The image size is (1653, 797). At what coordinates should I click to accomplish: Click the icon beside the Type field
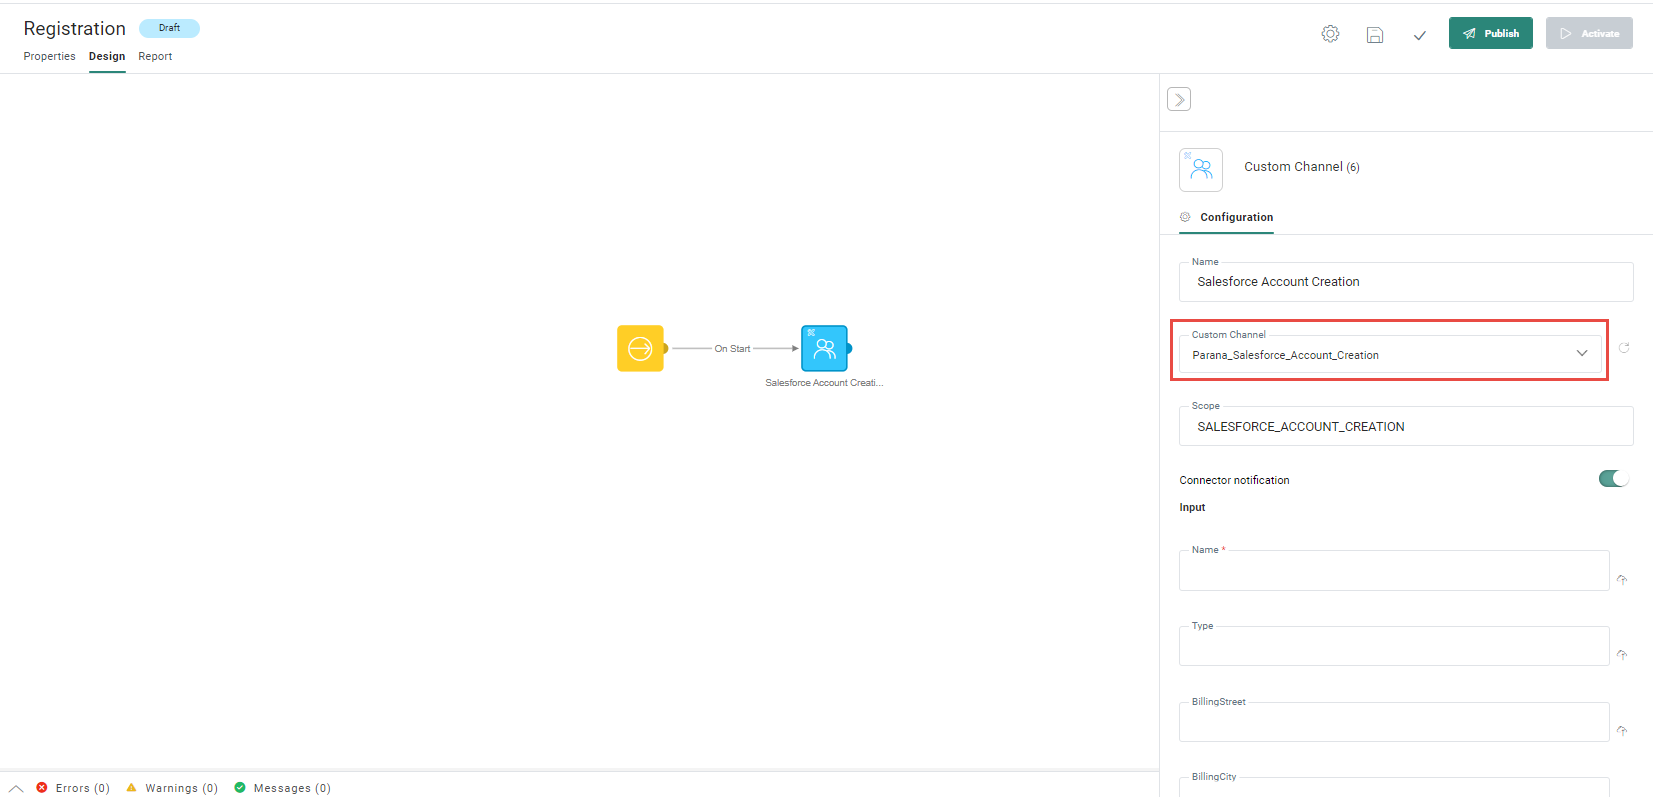click(1622, 655)
